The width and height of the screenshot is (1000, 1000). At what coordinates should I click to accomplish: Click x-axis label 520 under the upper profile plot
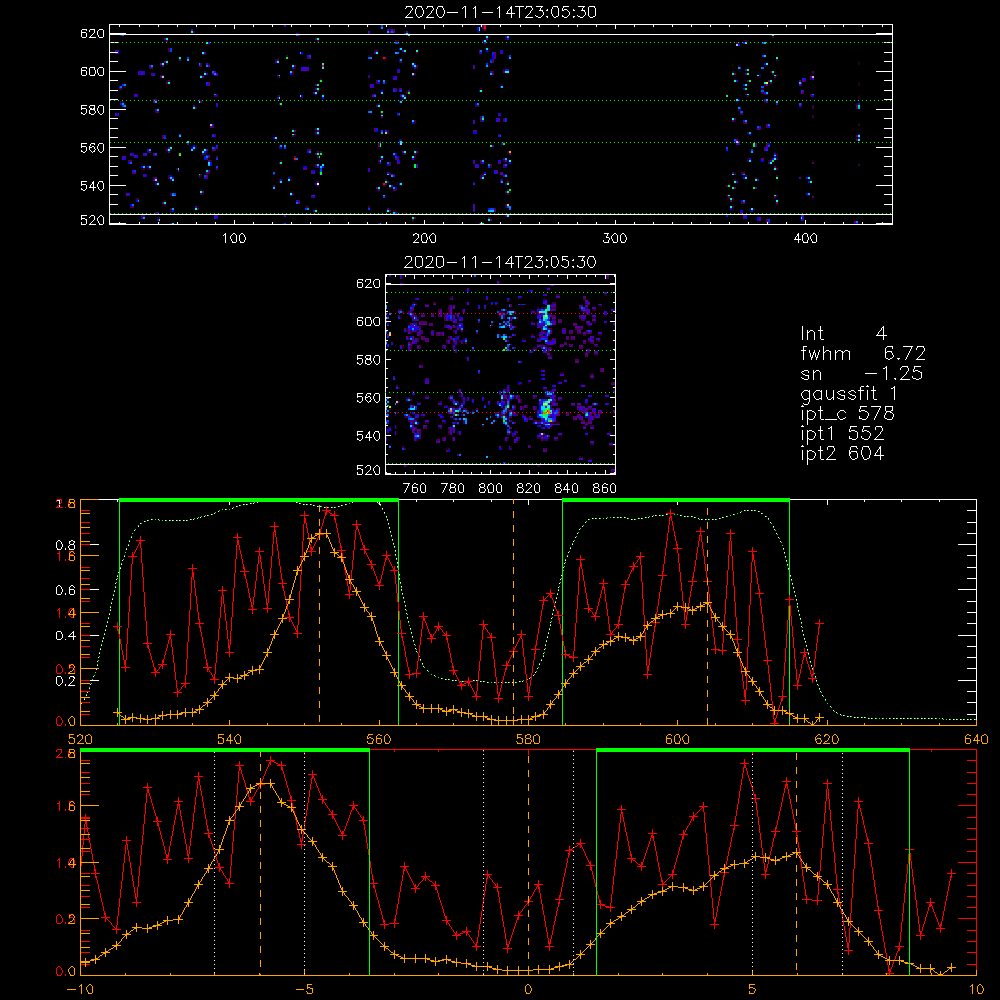(80, 739)
